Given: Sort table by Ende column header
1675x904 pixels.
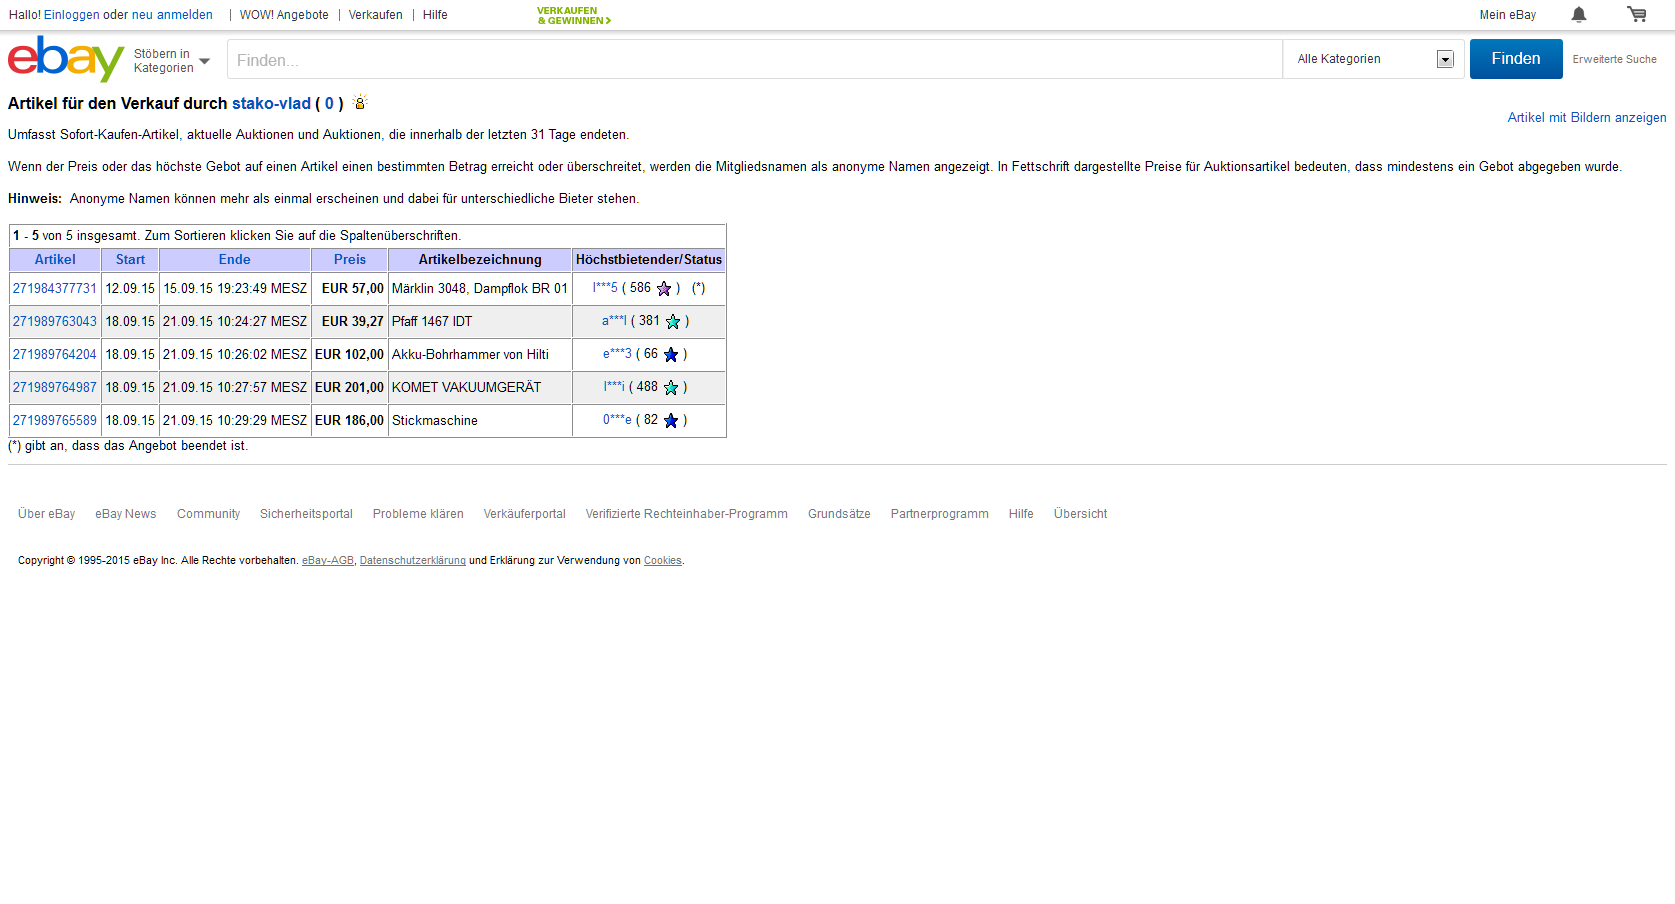Looking at the screenshot, I should coord(234,260).
